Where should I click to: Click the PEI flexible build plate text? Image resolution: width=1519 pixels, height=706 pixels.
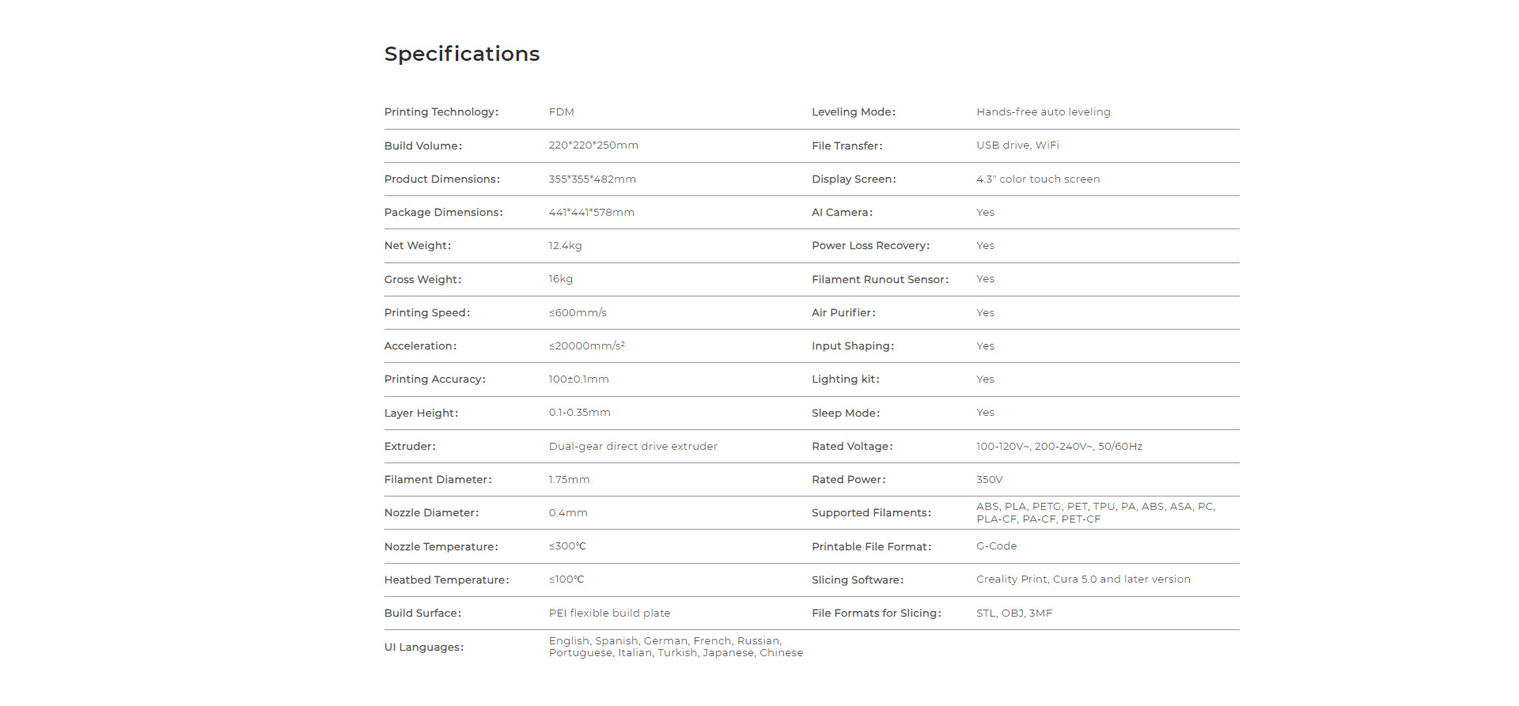[x=609, y=613]
